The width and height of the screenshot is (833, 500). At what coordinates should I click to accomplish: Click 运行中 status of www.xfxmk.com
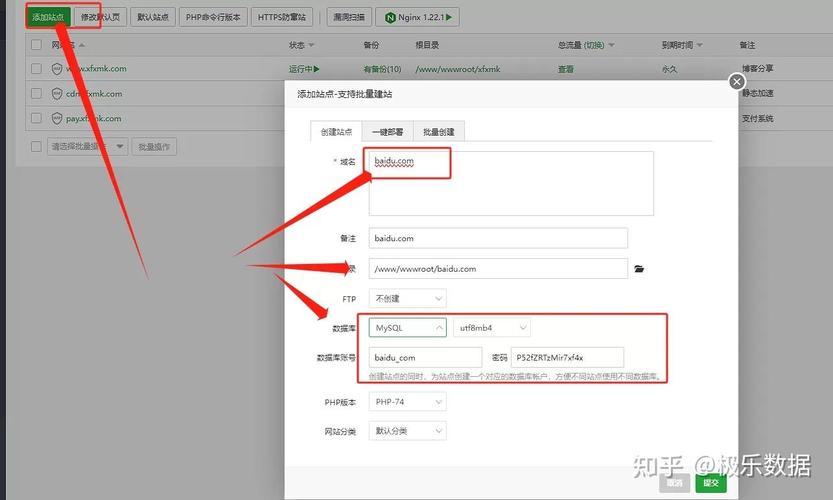(x=304, y=69)
